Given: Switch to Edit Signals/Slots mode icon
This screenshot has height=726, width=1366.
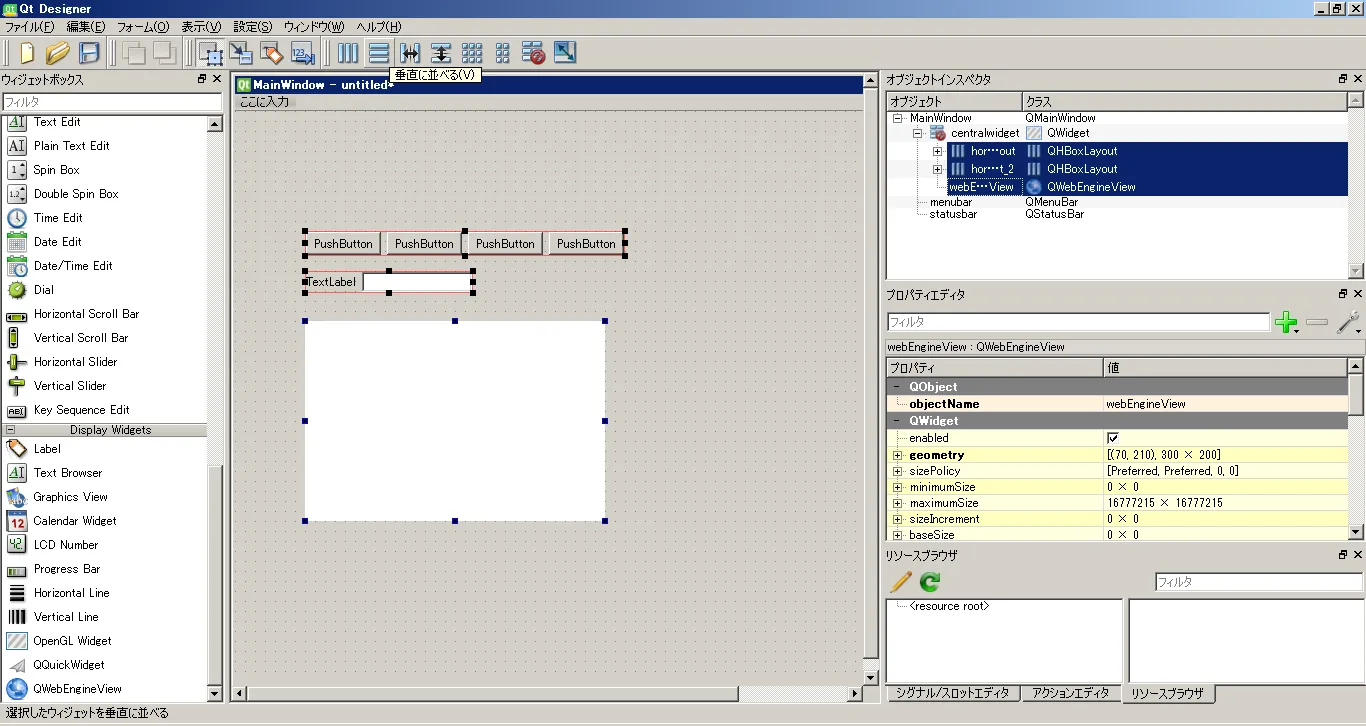Looking at the screenshot, I should tap(241, 53).
